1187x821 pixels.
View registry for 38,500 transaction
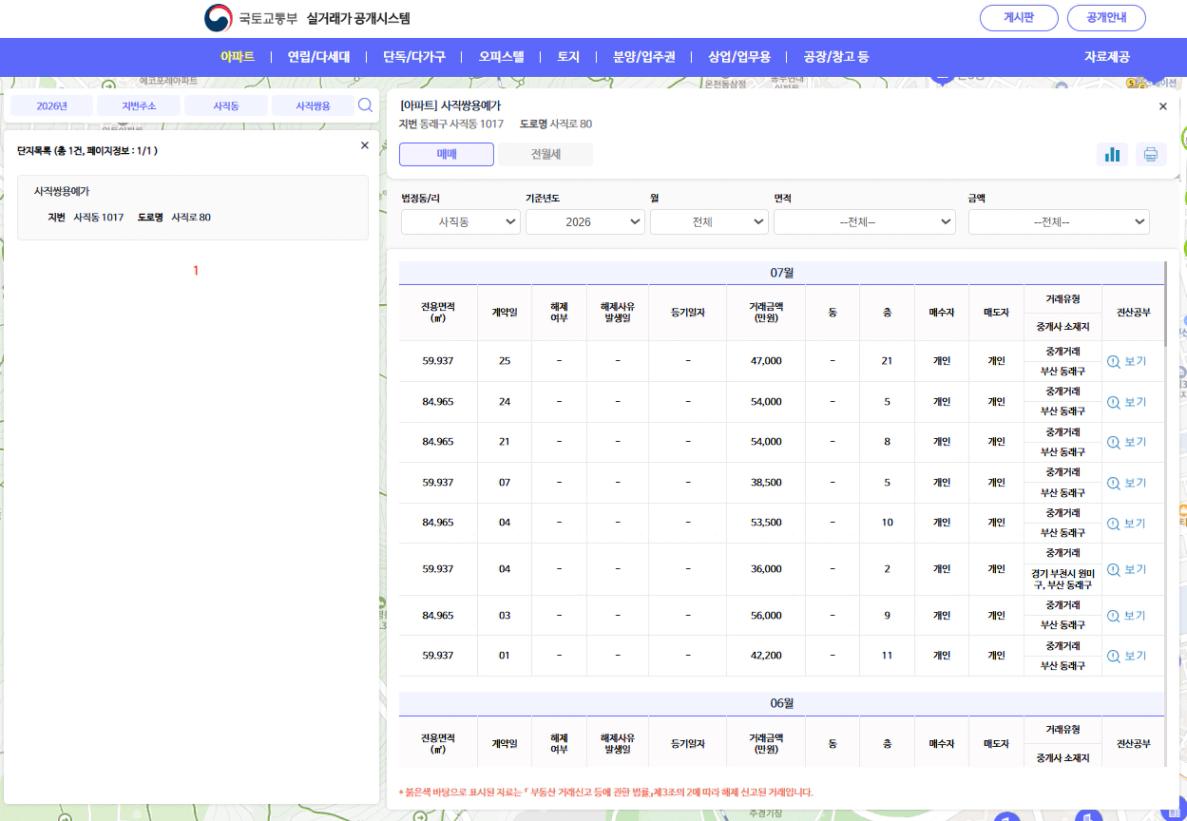click(x=1126, y=483)
